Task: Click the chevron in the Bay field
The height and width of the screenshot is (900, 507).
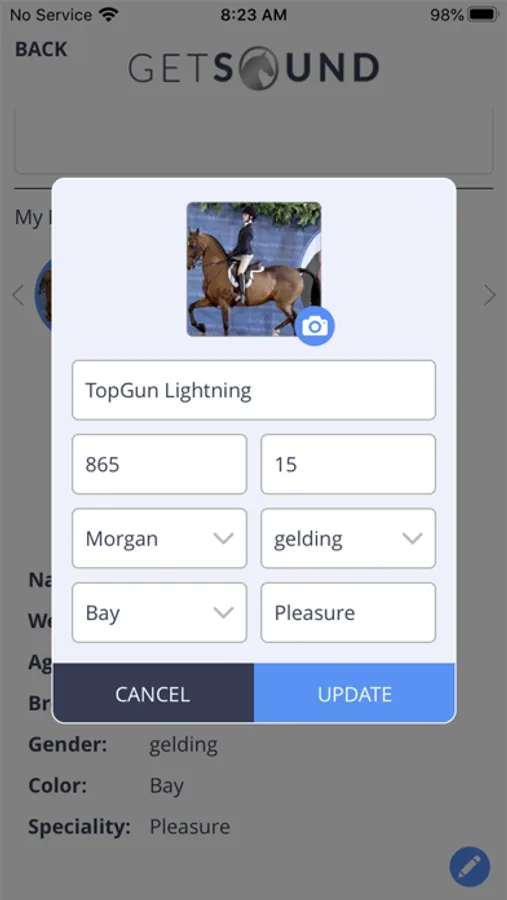Action: coord(223,612)
